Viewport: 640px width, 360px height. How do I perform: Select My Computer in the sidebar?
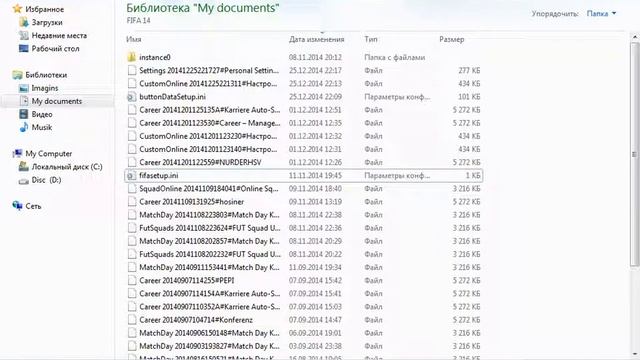pyautogui.click(x=49, y=153)
